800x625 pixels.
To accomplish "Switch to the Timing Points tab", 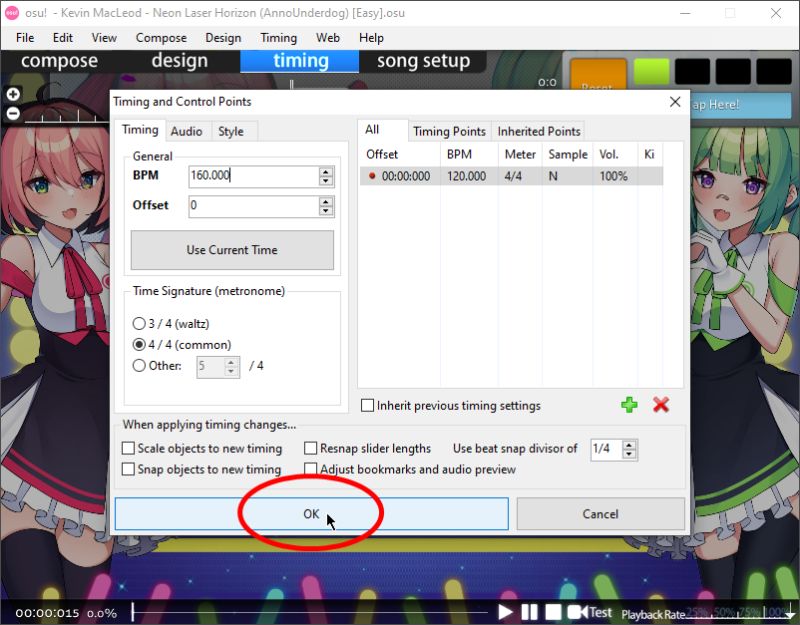I will click(451, 131).
